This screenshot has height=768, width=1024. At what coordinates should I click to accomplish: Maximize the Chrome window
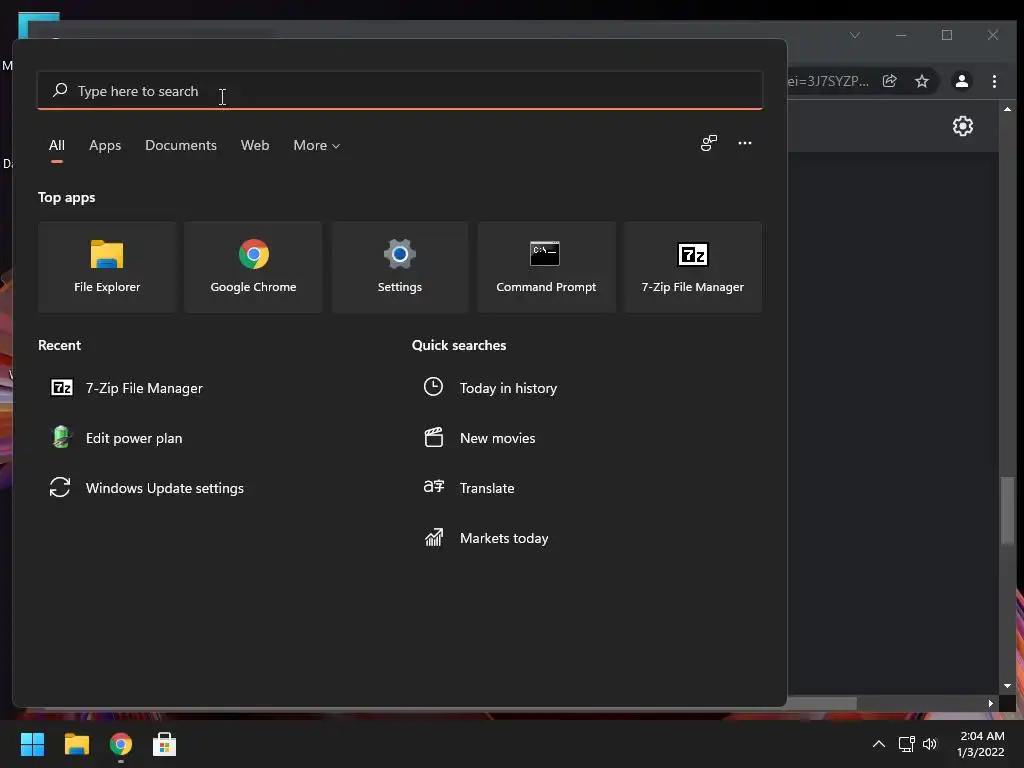tap(947, 35)
